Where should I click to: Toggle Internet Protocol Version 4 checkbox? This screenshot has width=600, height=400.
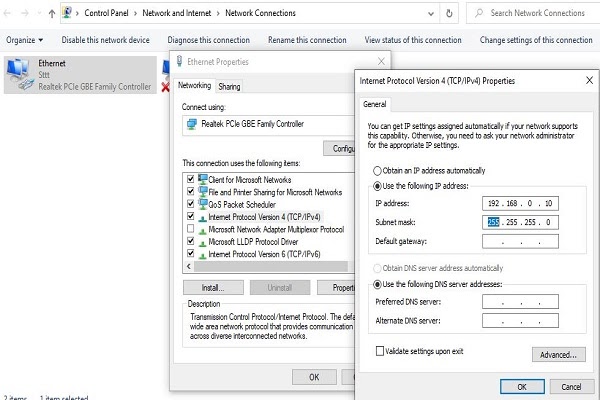(x=190, y=216)
